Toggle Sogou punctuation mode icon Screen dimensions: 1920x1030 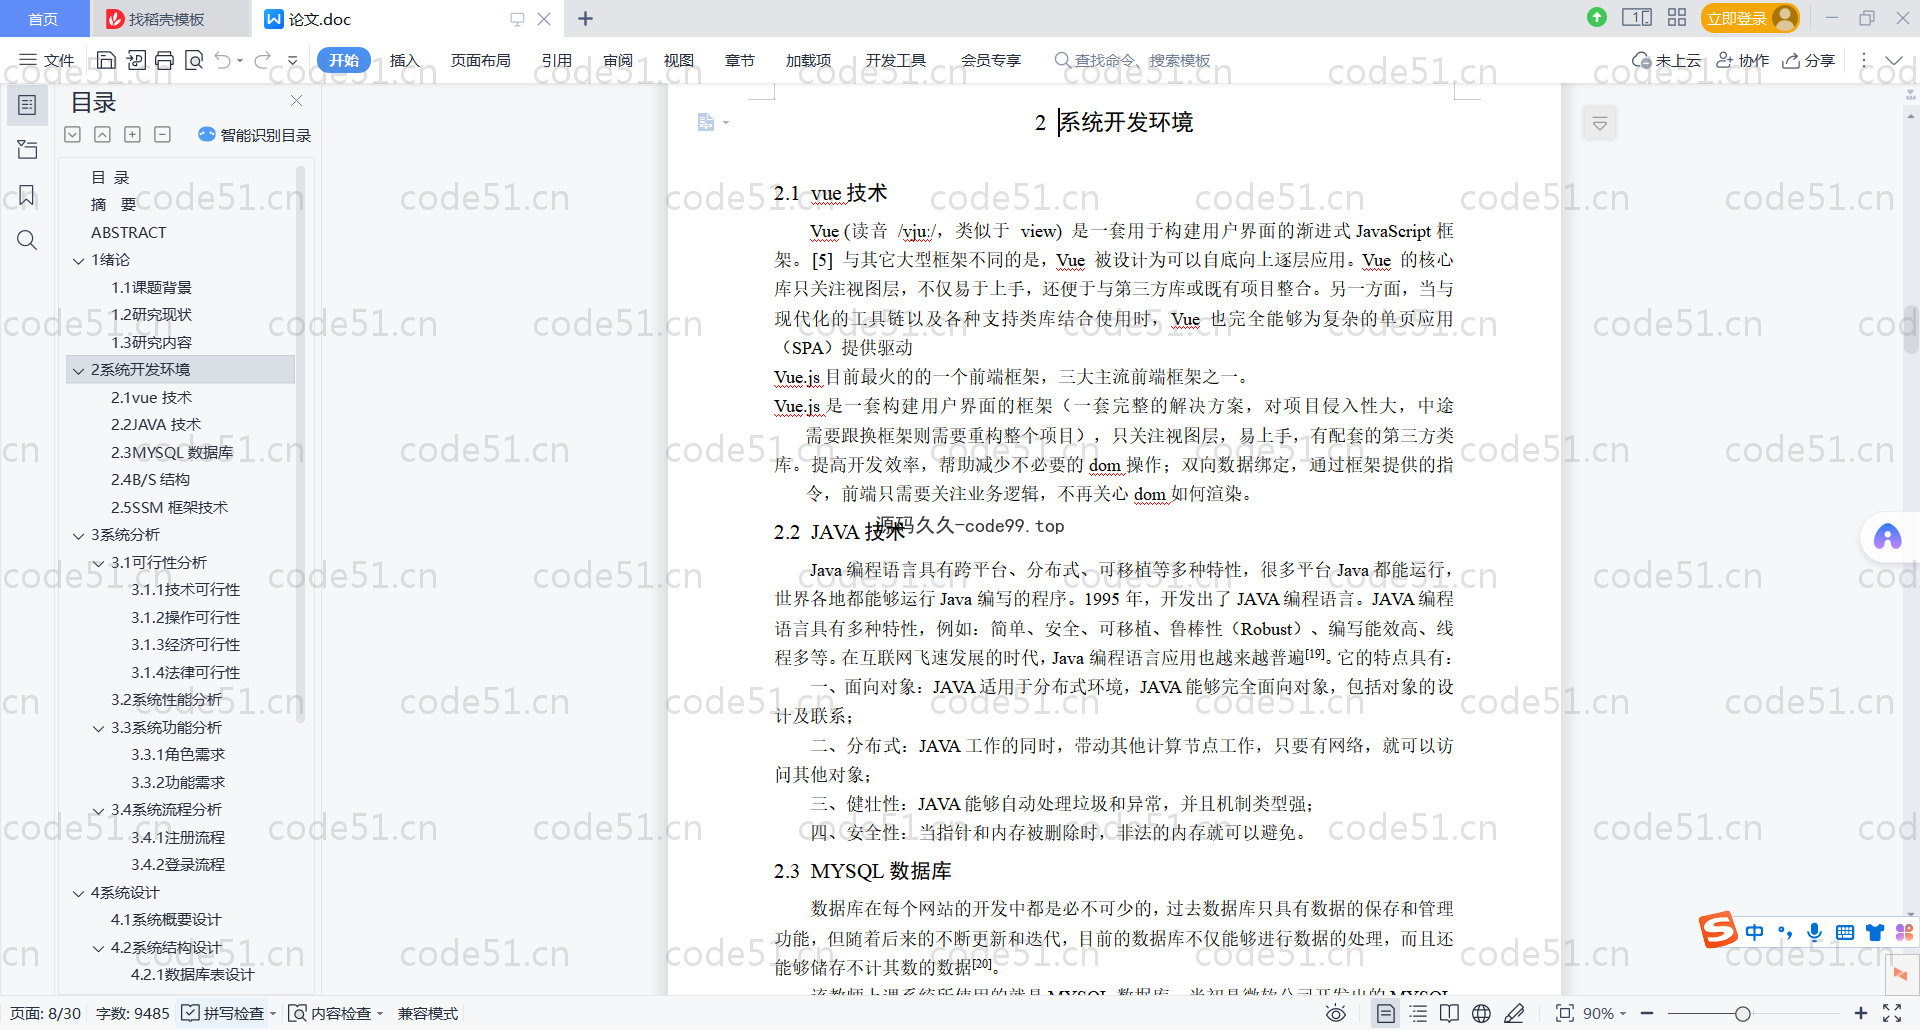tap(1785, 932)
